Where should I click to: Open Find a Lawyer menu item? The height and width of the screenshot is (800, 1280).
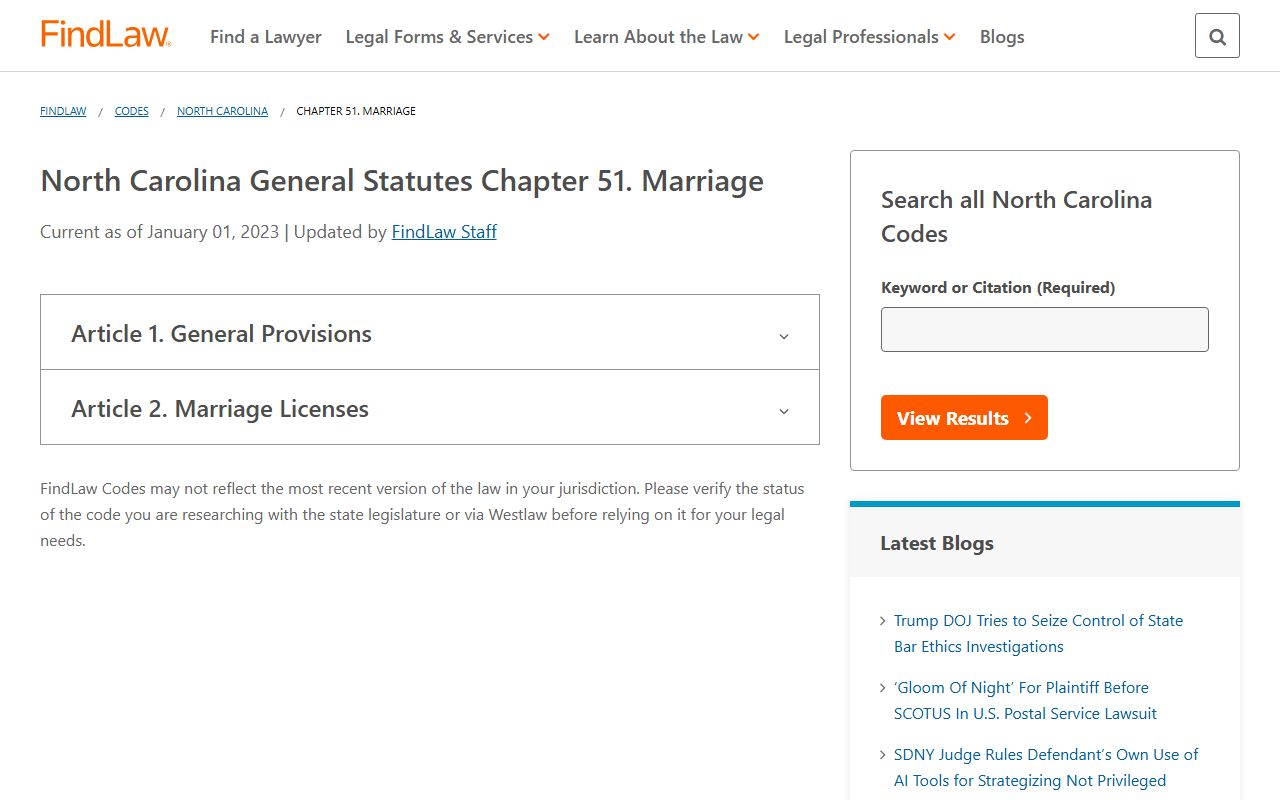click(x=266, y=37)
